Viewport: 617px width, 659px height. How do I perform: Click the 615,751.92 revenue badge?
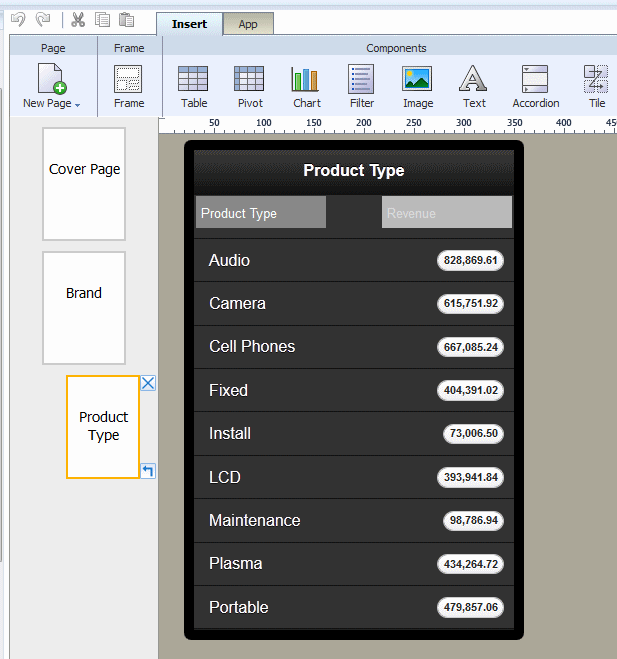470,303
